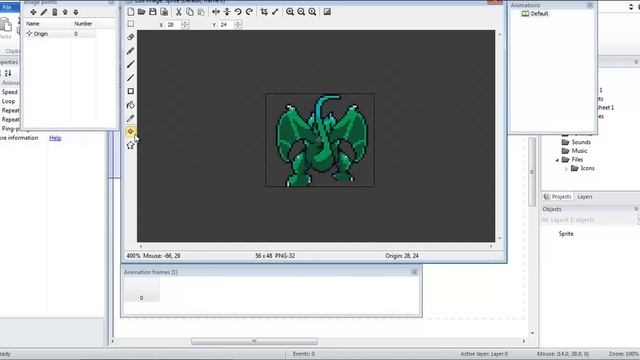Switch to the Projects tab

[x=558, y=197]
